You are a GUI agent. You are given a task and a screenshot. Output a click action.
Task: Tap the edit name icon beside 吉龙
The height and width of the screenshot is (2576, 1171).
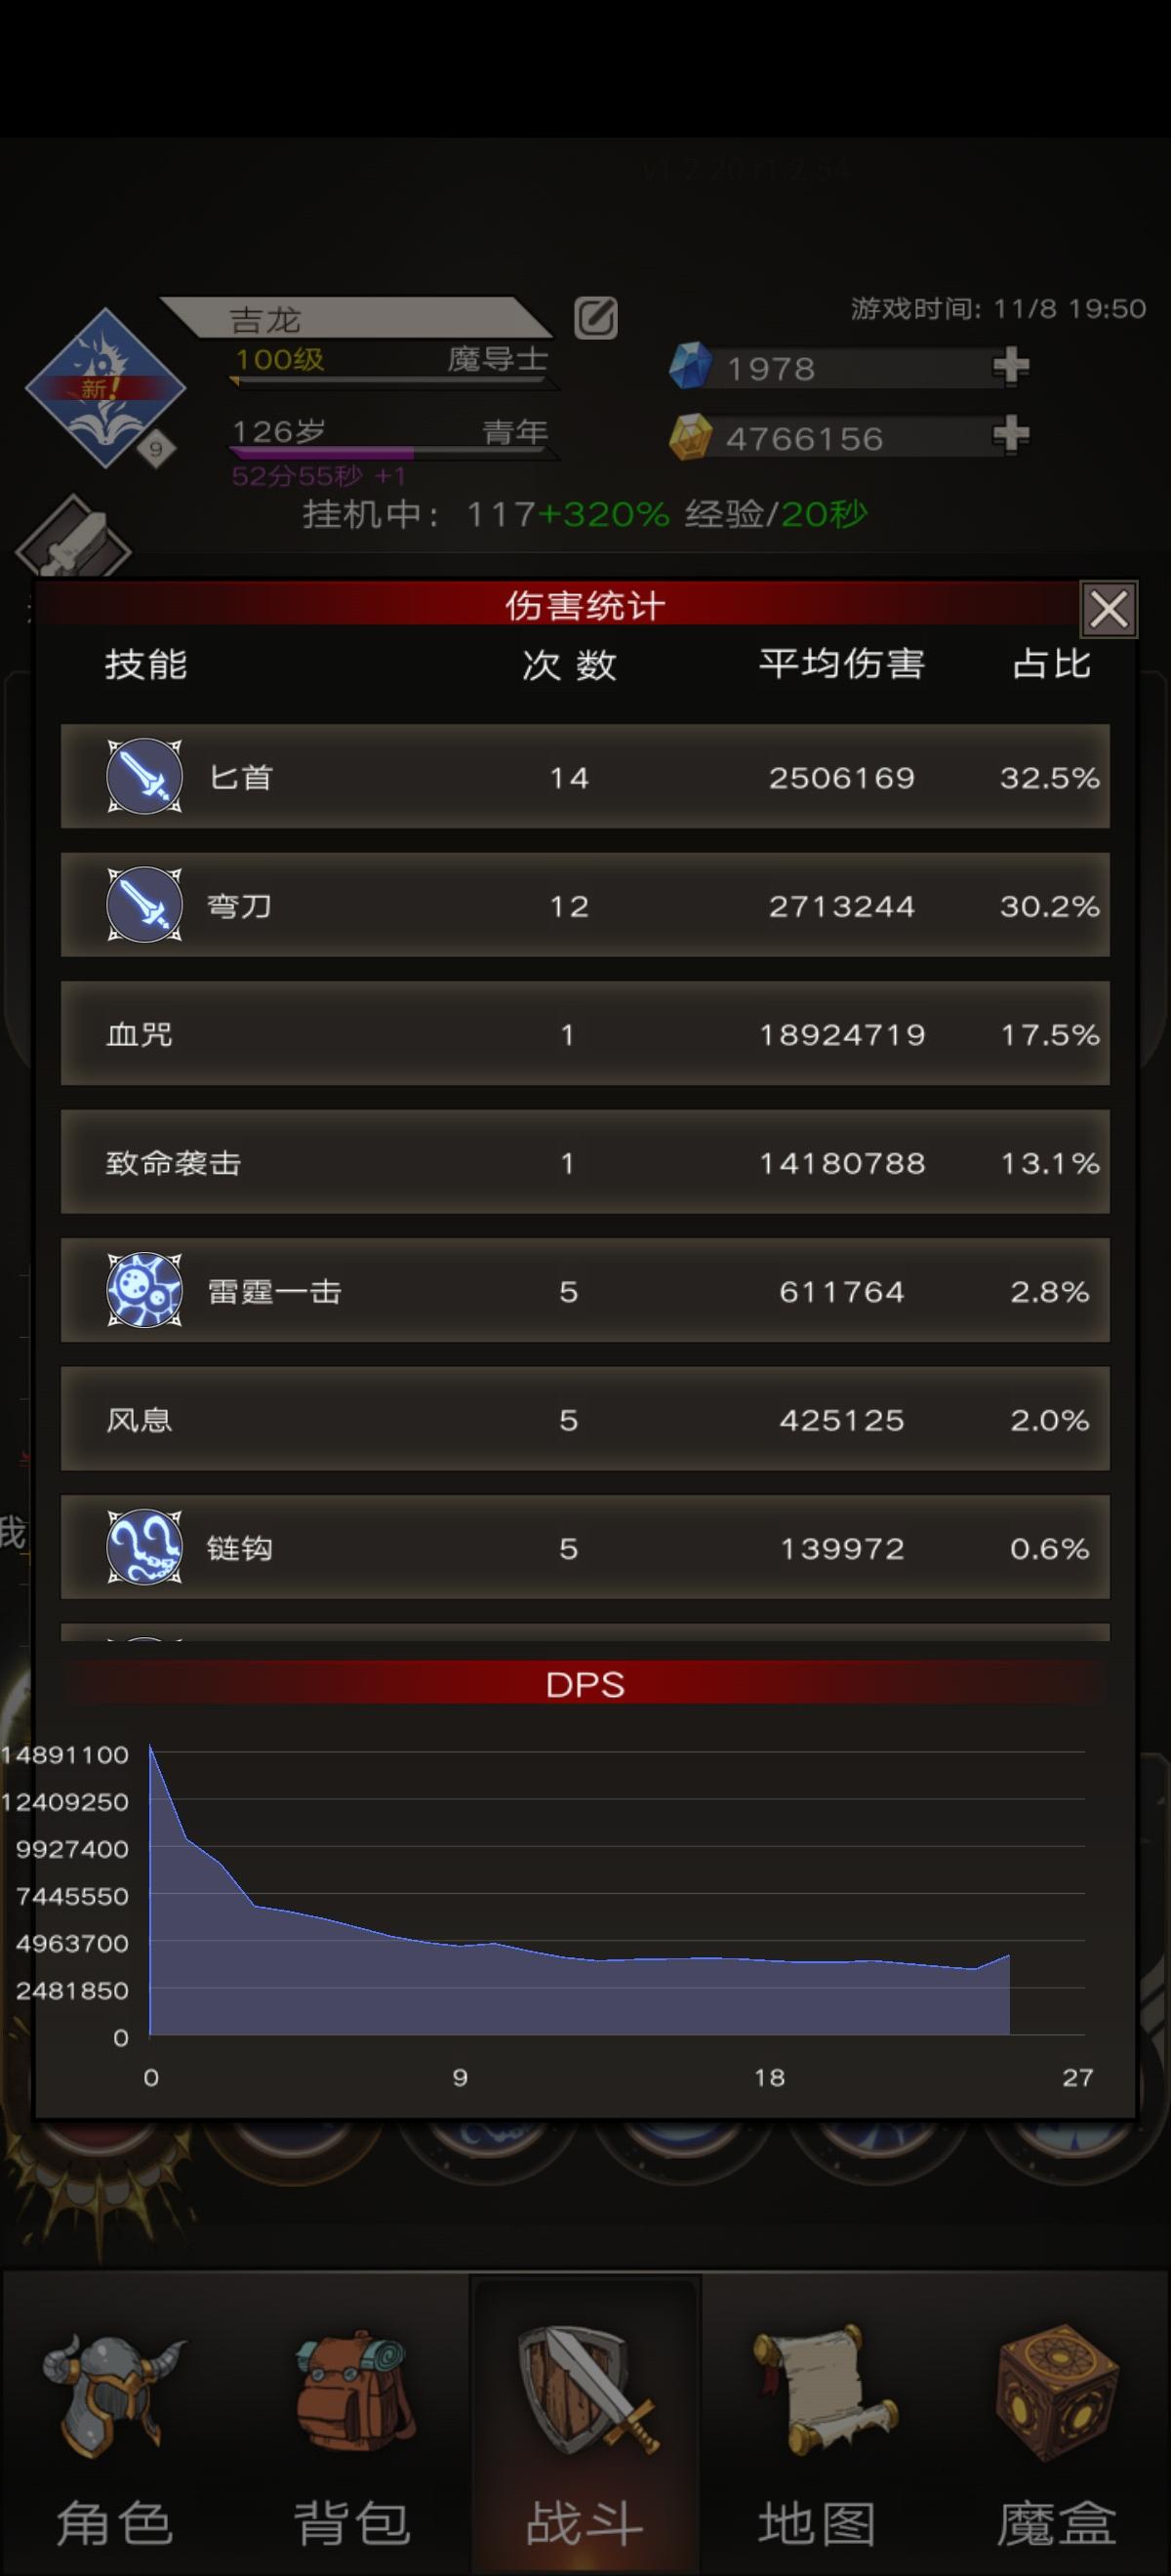[595, 318]
